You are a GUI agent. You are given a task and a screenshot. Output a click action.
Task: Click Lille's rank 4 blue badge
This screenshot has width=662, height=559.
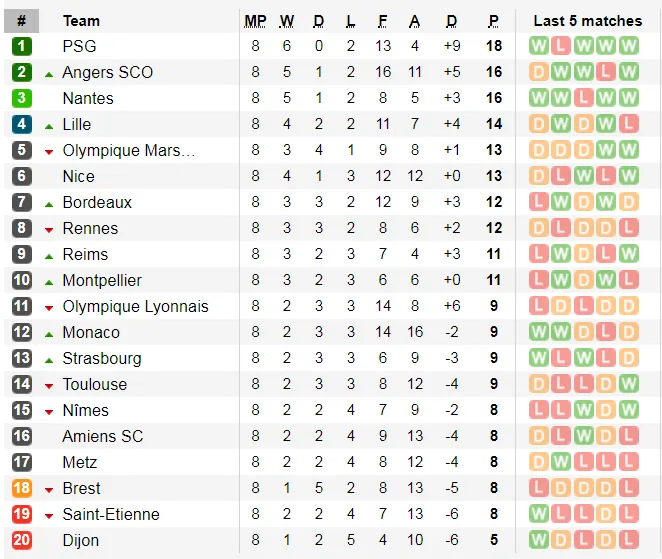[x=22, y=124]
